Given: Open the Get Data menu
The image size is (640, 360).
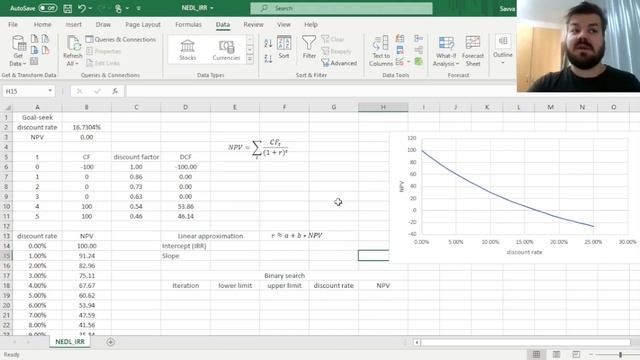Looking at the screenshot, I should [x=18, y=50].
